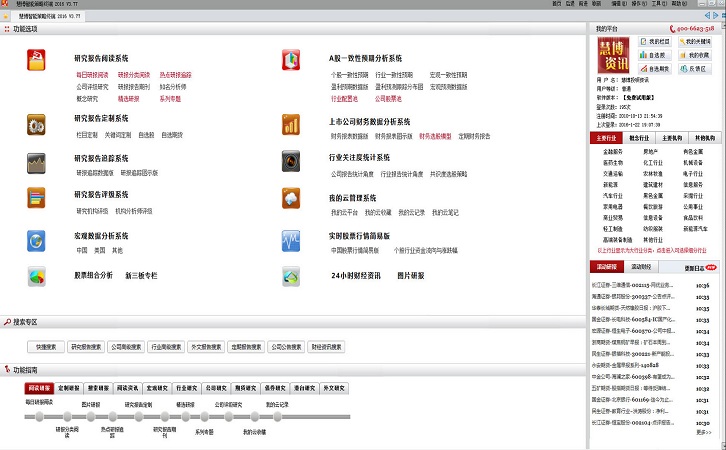The height and width of the screenshot is (450, 726).
Task: Click 定期报告搜索 button
Action: [x=246, y=347]
